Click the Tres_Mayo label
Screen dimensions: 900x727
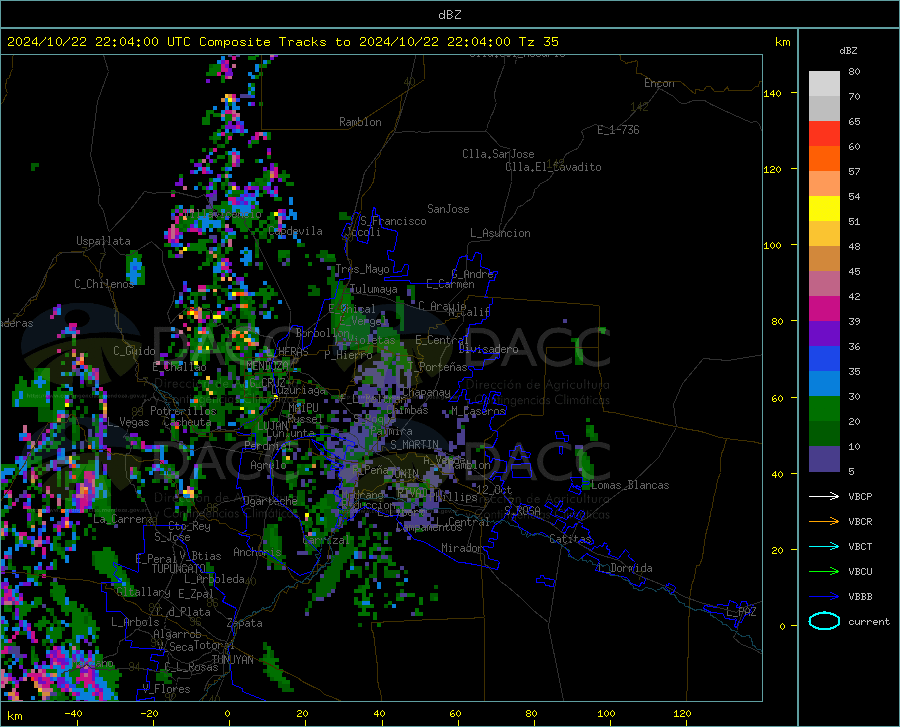362,269
